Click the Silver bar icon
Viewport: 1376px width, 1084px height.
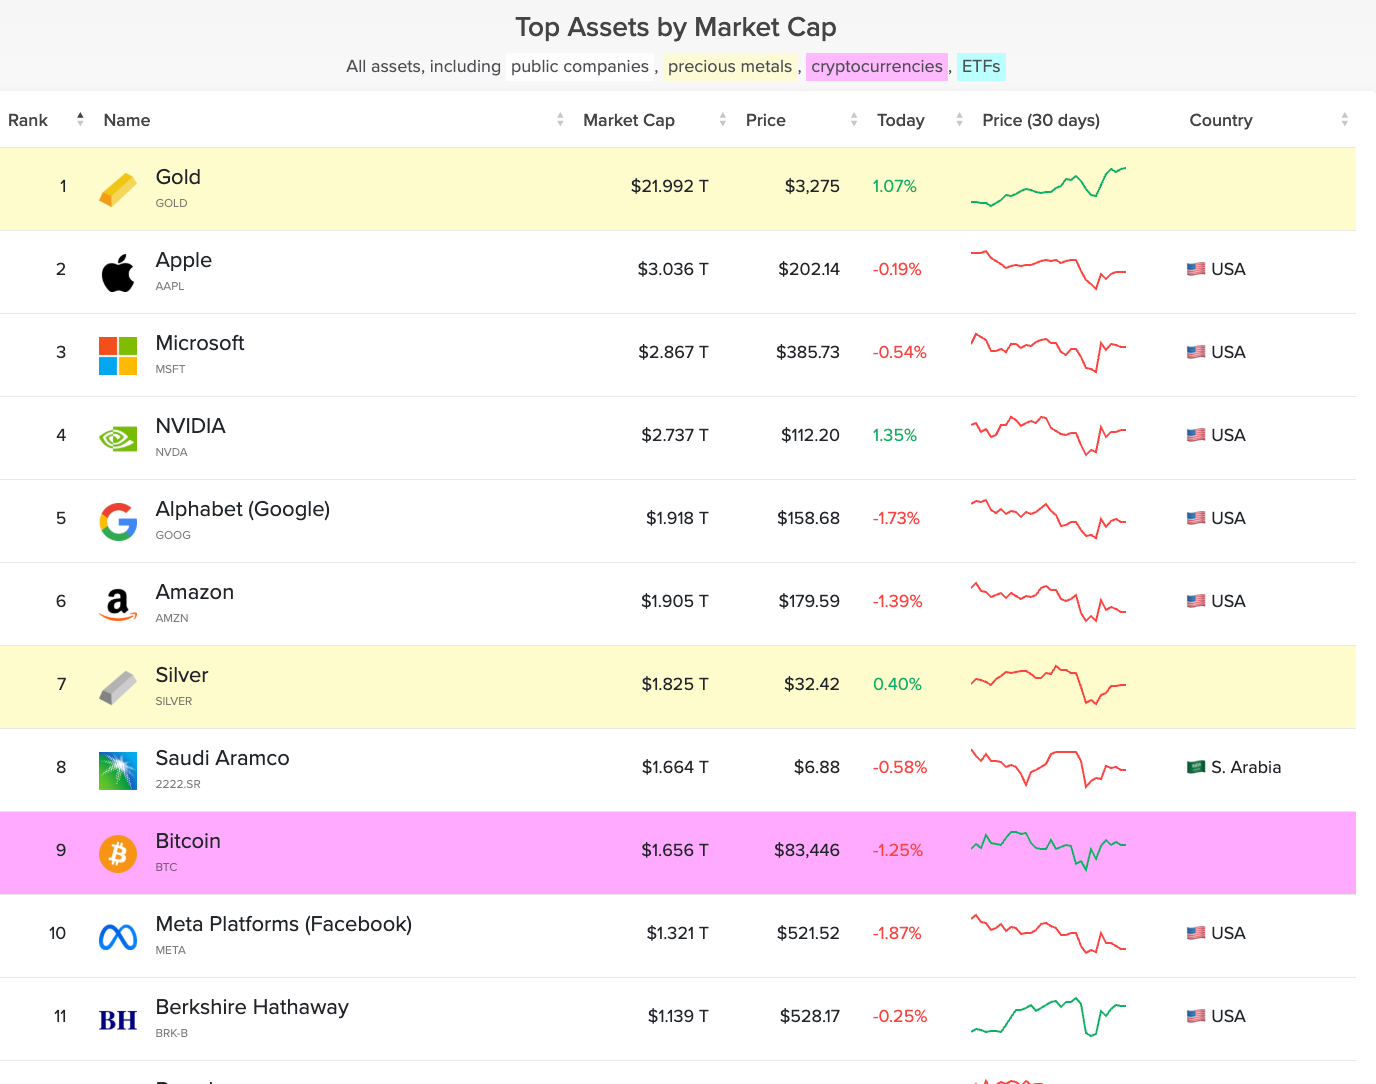pyautogui.click(x=118, y=687)
